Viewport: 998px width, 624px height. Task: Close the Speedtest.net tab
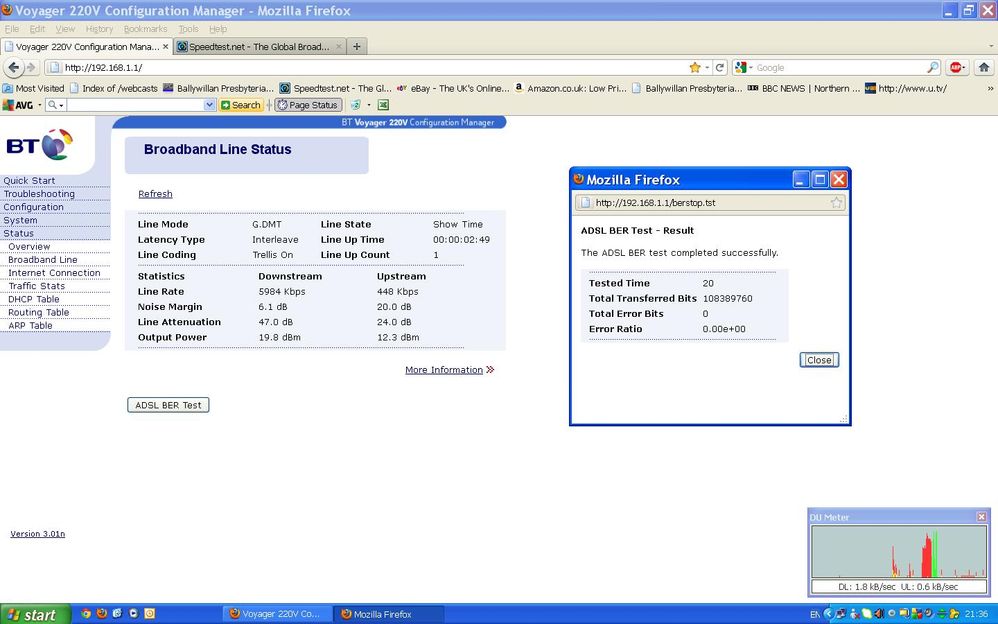coord(339,46)
